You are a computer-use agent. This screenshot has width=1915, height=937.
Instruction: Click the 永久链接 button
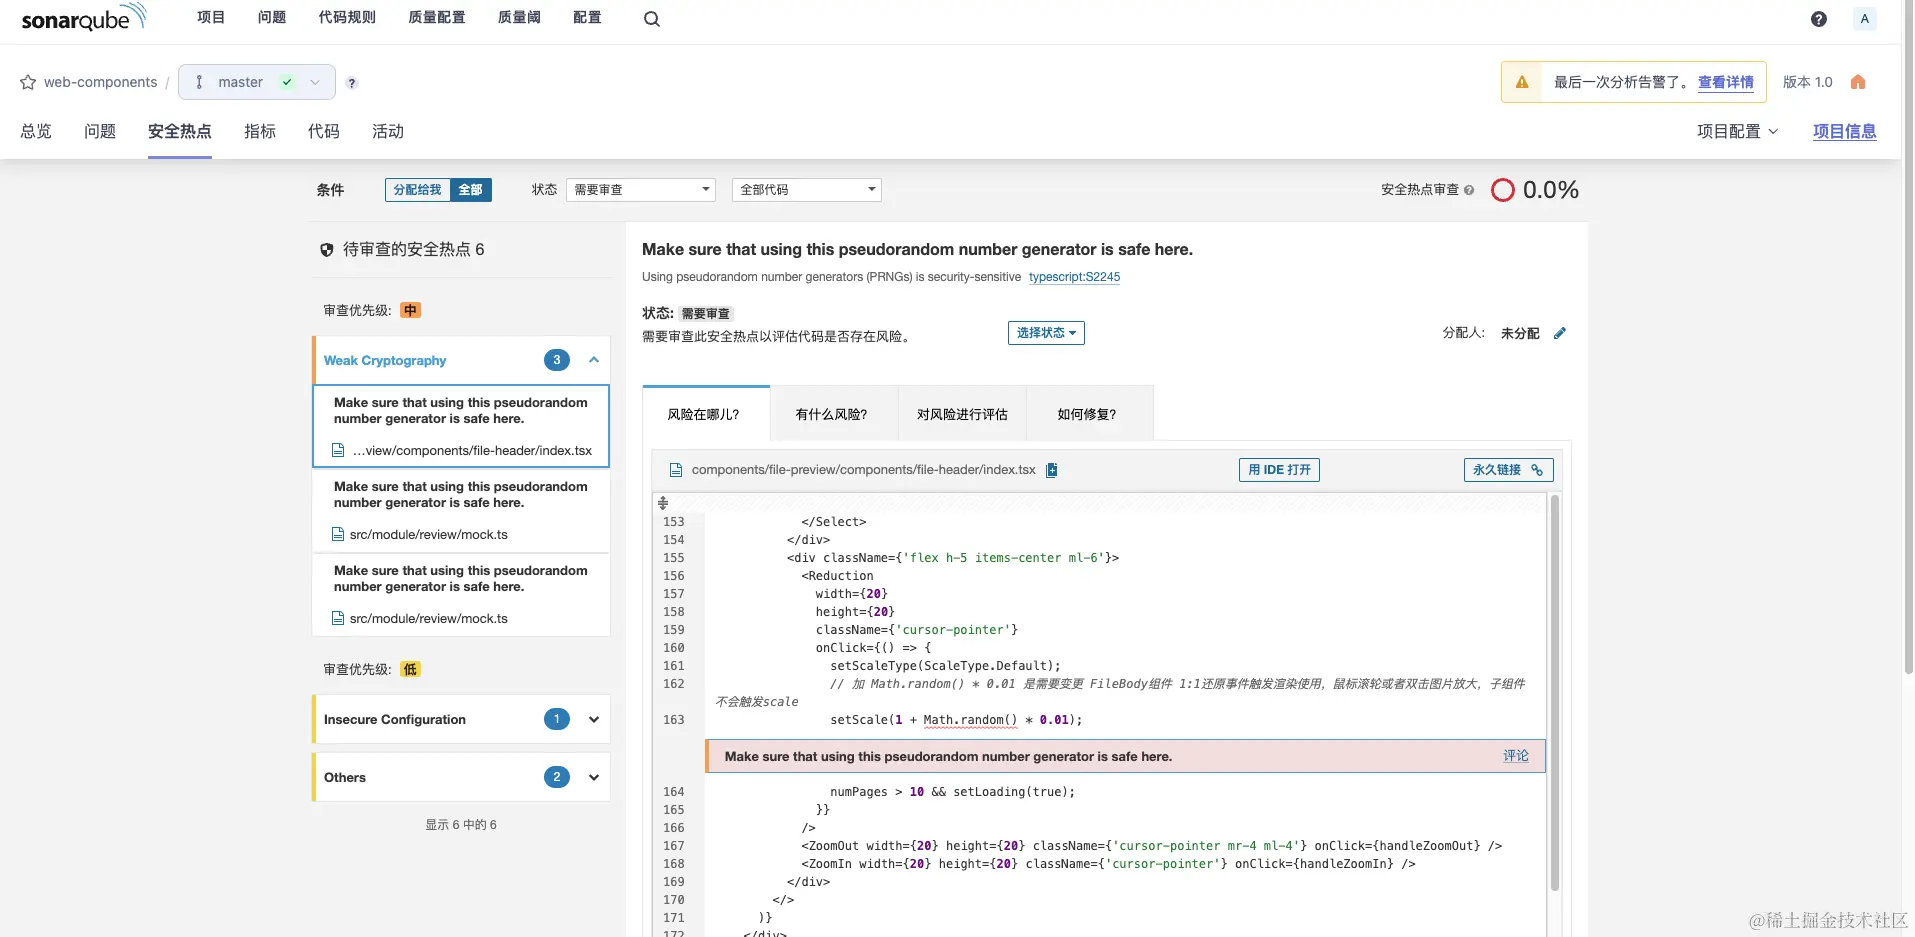(1508, 470)
